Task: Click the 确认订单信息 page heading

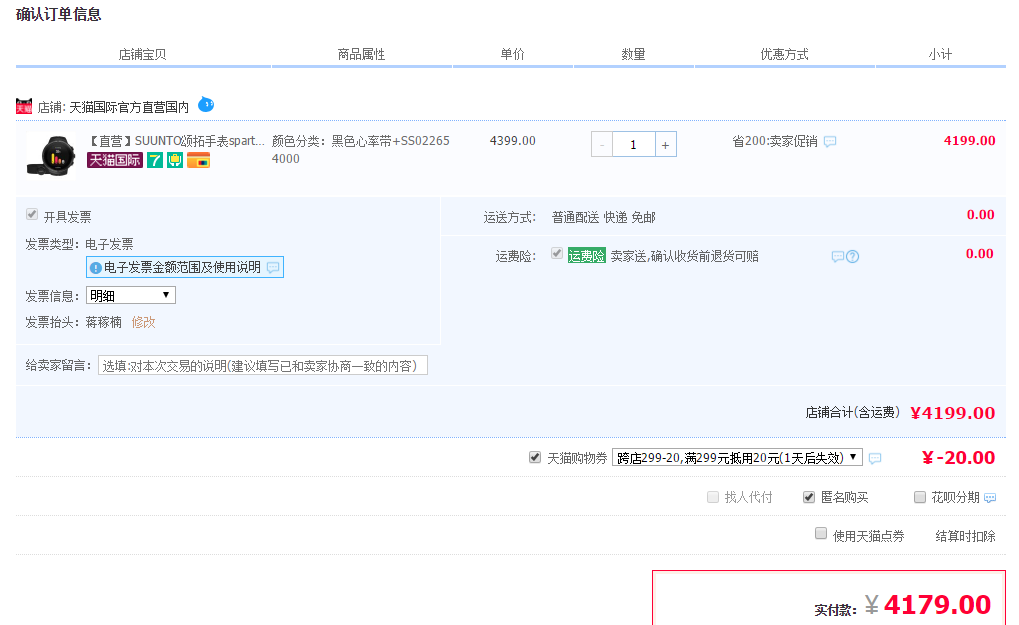Action: pos(58,14)
